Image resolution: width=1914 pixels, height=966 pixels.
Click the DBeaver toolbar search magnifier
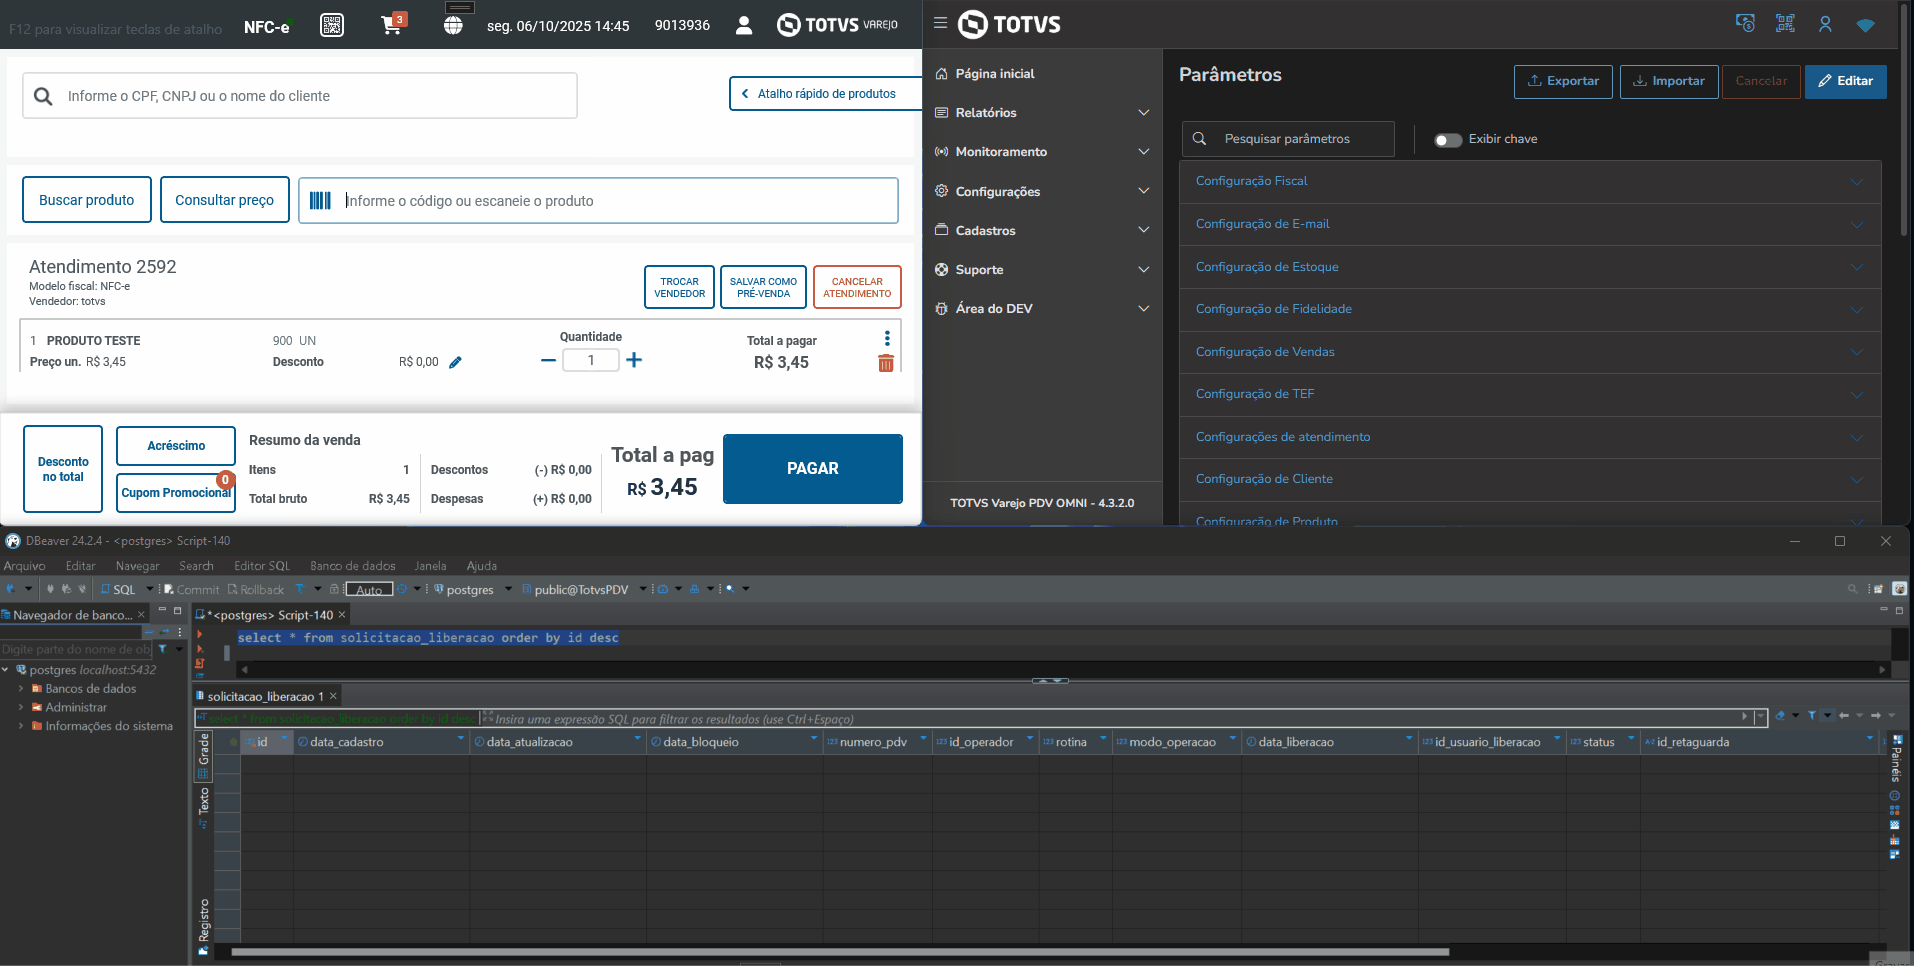[x=1852, y=589]
